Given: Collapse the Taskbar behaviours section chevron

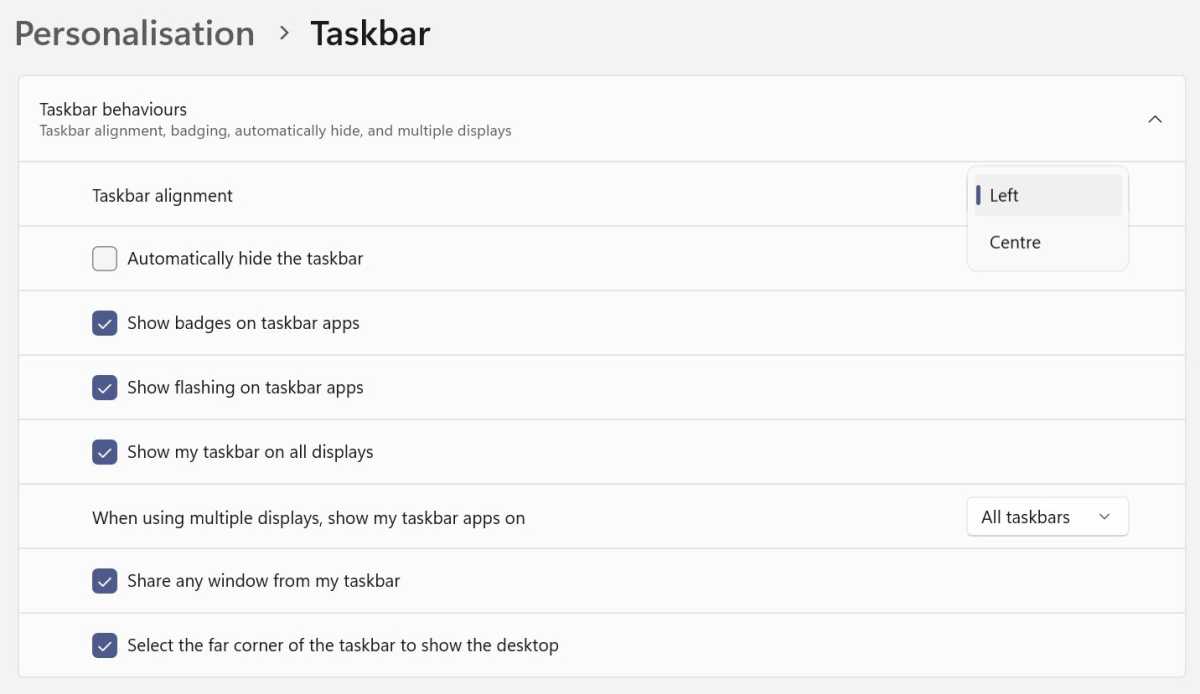Looking at the screenshot, I should (1155, 119).
